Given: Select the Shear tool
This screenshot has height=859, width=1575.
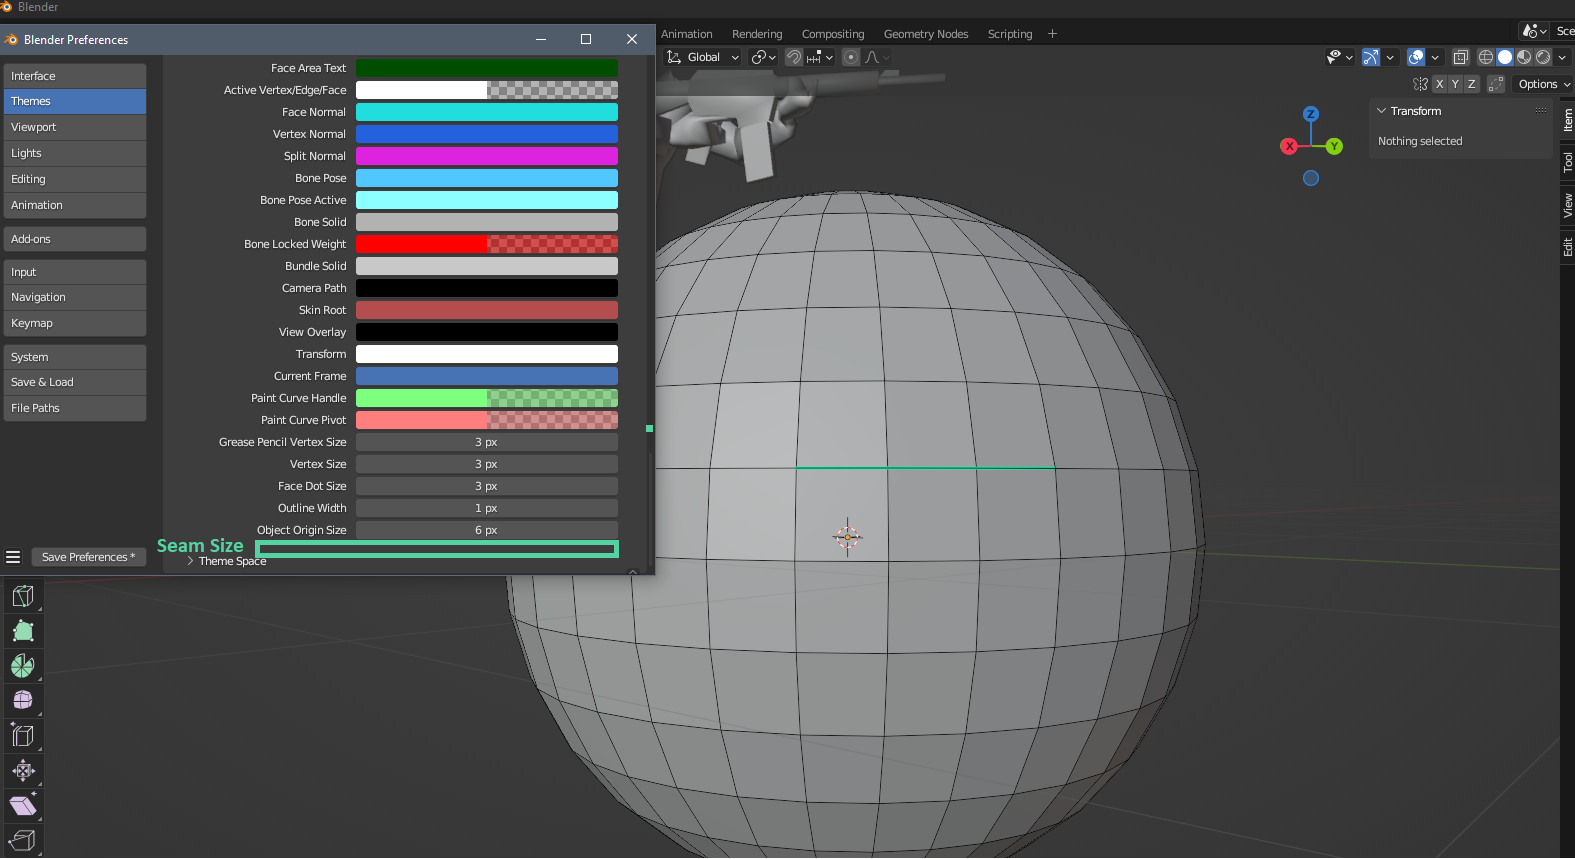Looking at the screenshot, I should pos(23,806).
